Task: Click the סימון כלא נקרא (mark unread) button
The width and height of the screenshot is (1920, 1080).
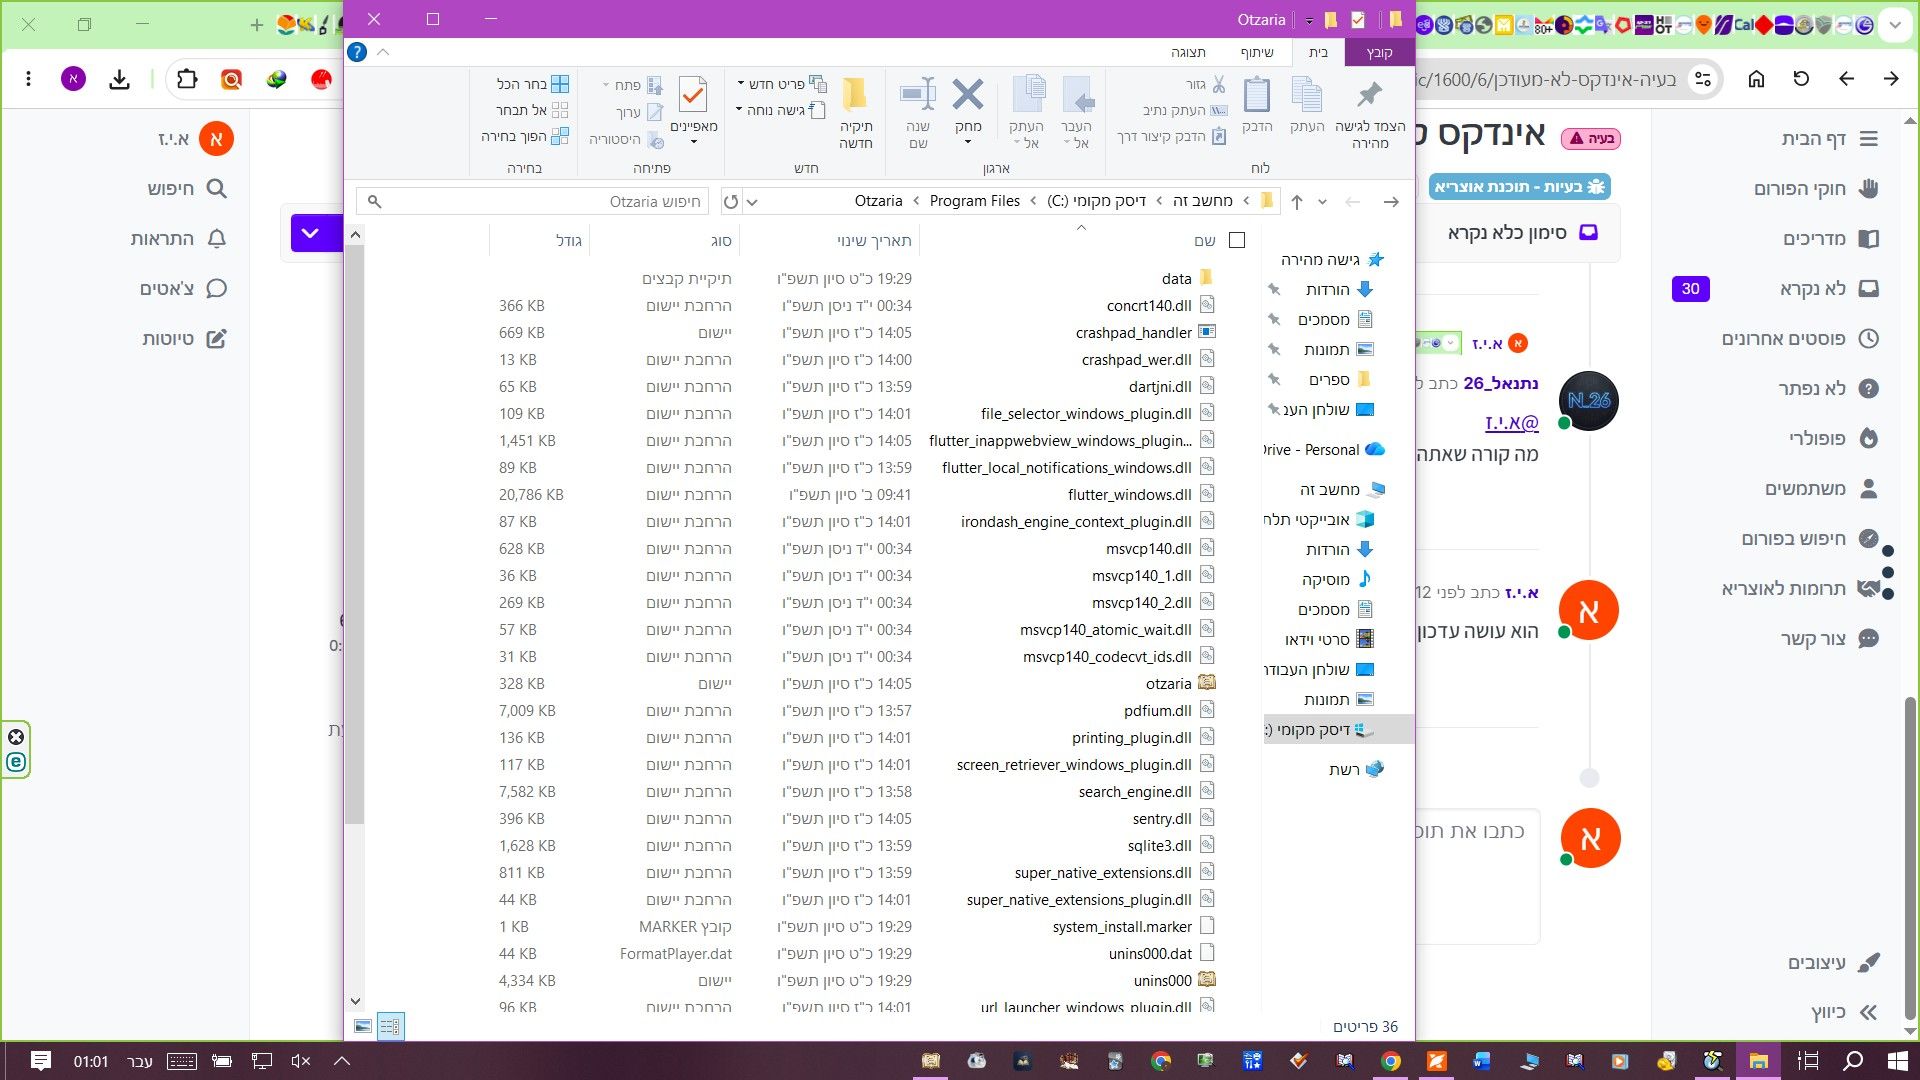Action: pyautogui.click(x=1523, y=233)
